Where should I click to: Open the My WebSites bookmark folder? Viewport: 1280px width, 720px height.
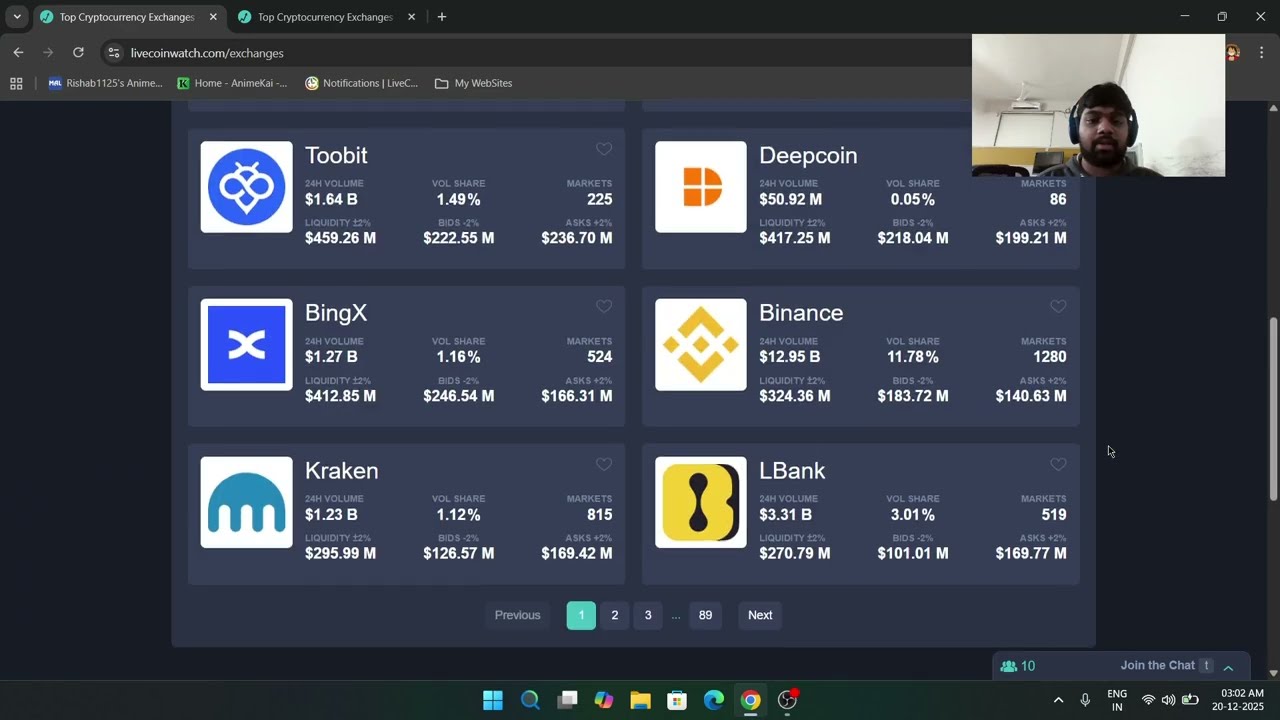(474, 83)
